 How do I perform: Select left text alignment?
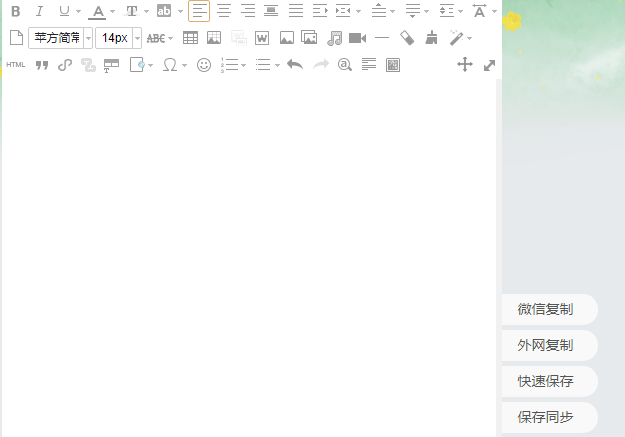point(199,12)
